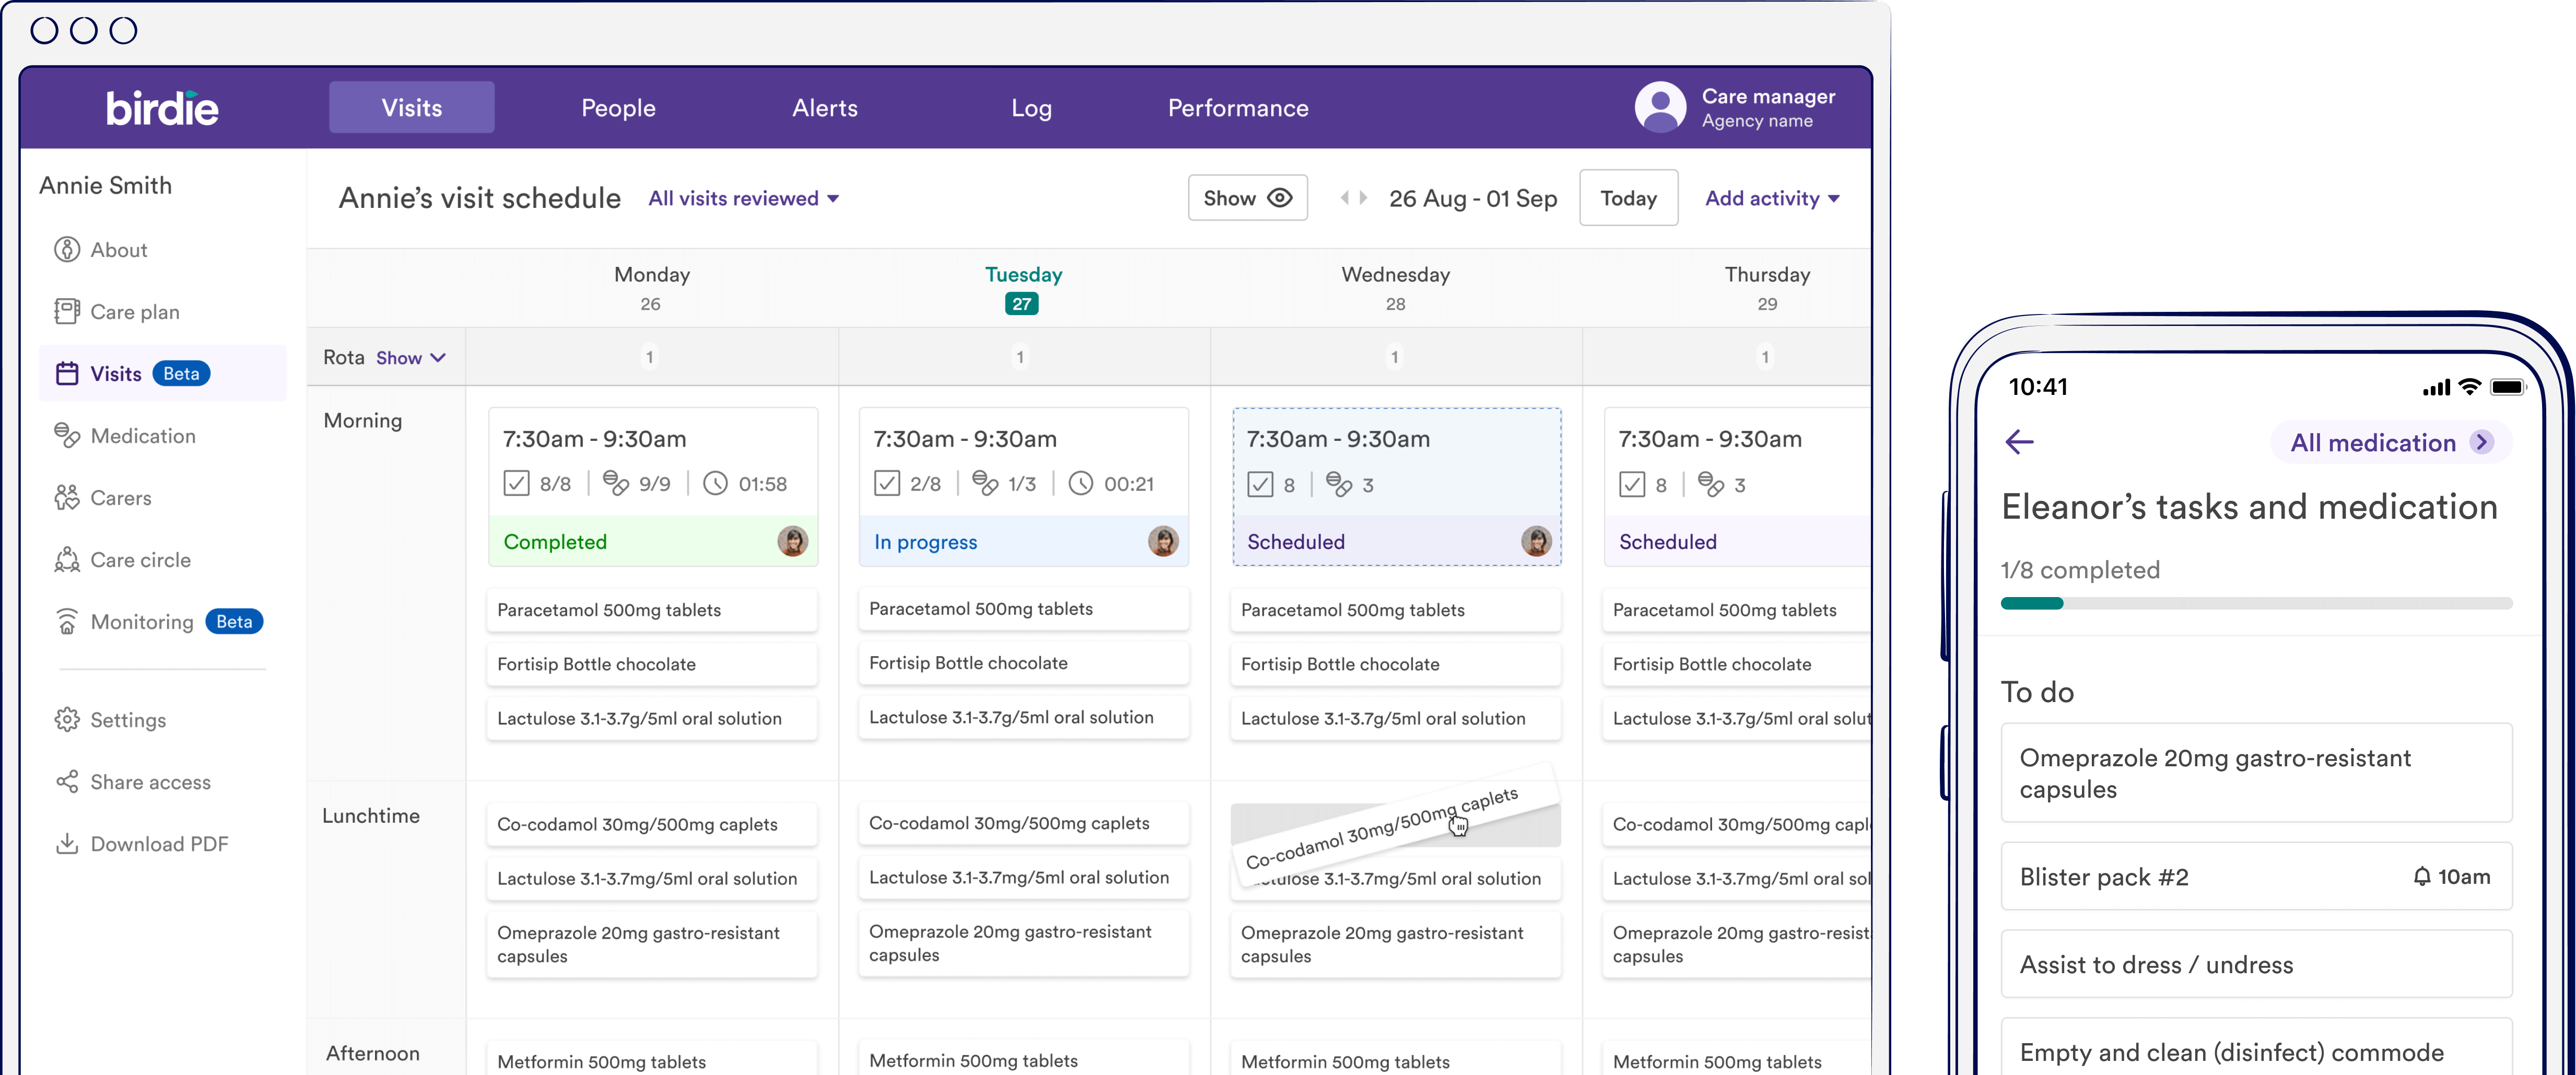
Task: Open the Performance tab
Action: tap(1238, 108)
